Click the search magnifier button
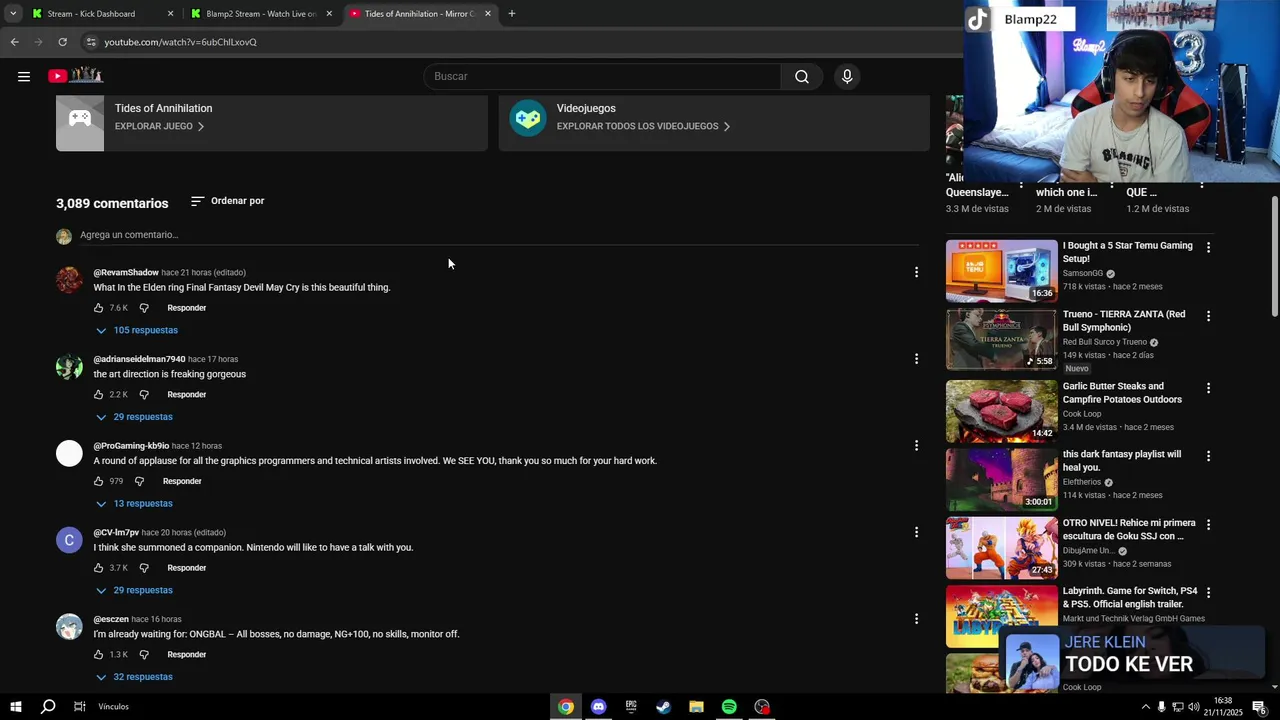This screenshot has width=1280, height=720. click(802, 76)
